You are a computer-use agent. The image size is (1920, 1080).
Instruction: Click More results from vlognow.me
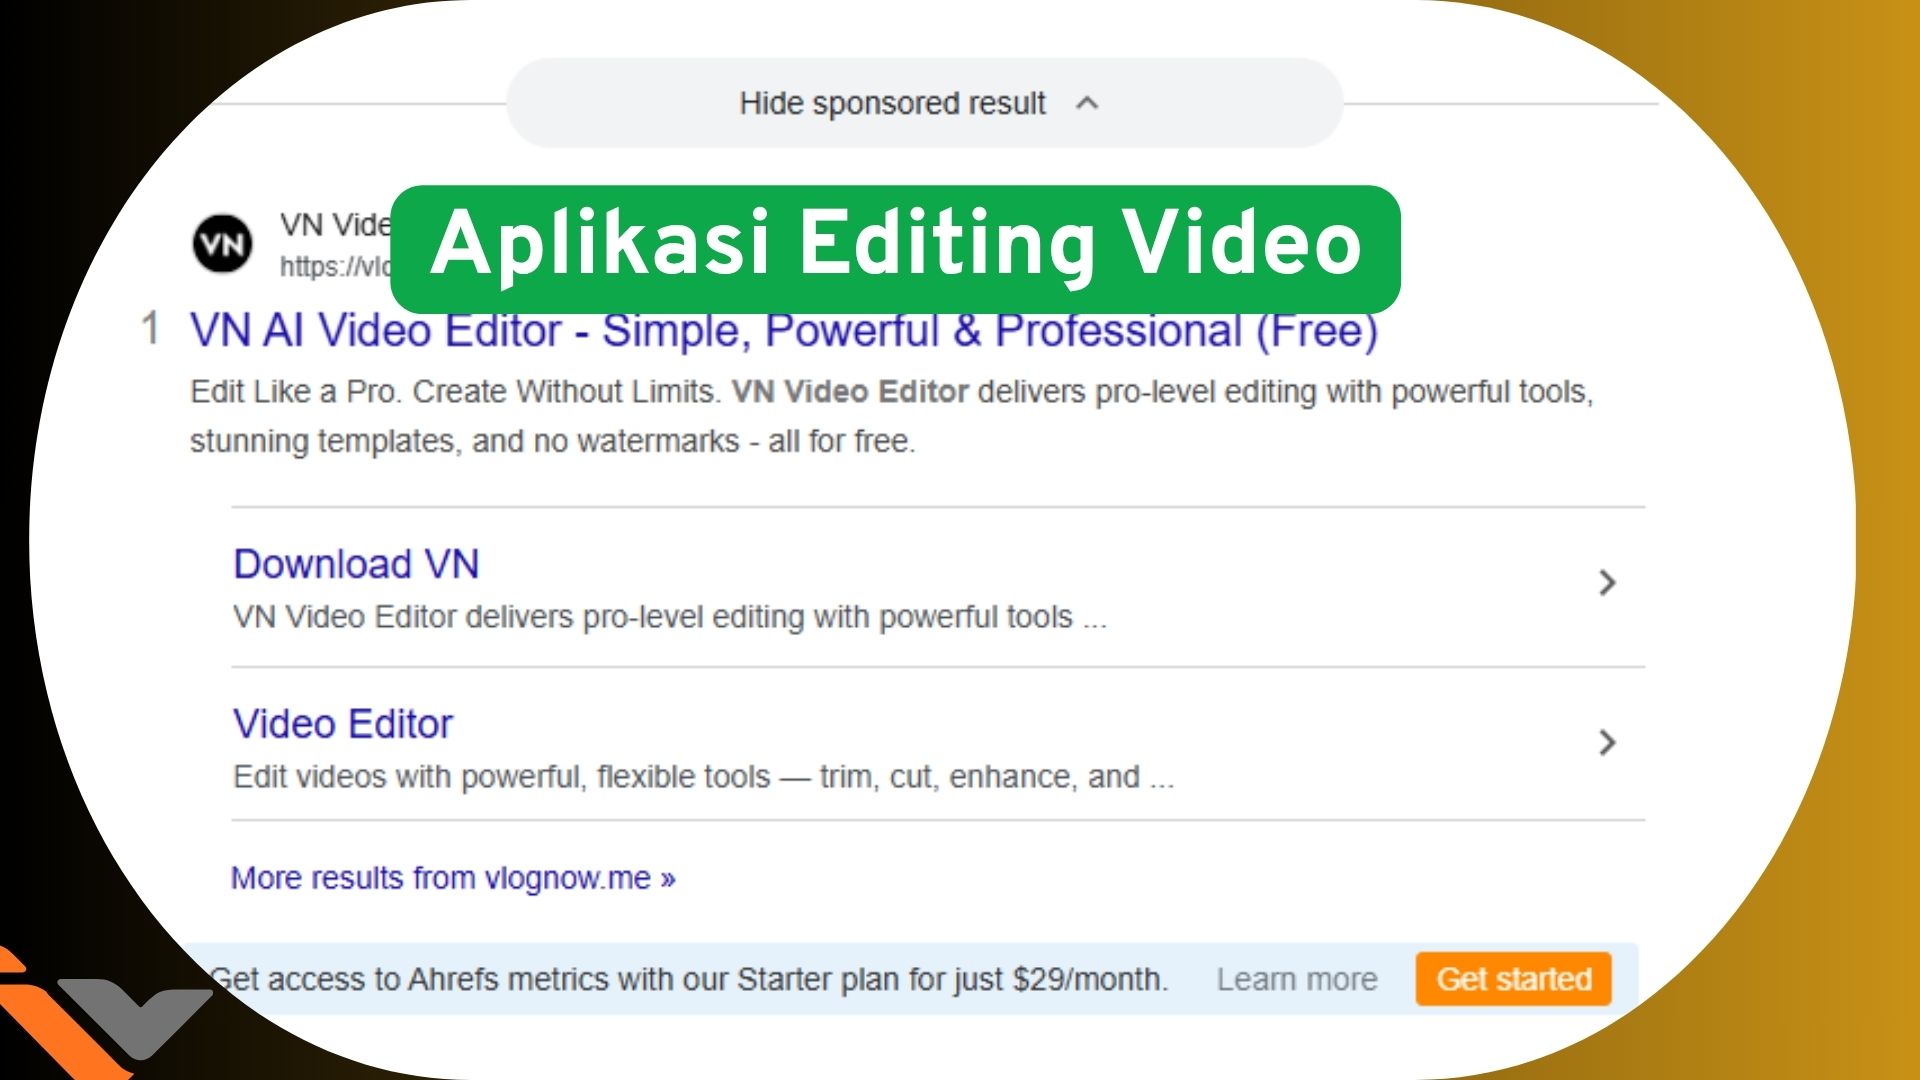click(x=452, y=877)
